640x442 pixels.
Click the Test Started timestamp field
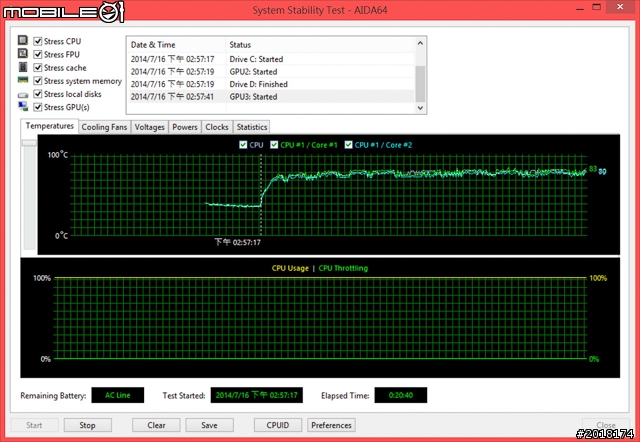[257, 395]
